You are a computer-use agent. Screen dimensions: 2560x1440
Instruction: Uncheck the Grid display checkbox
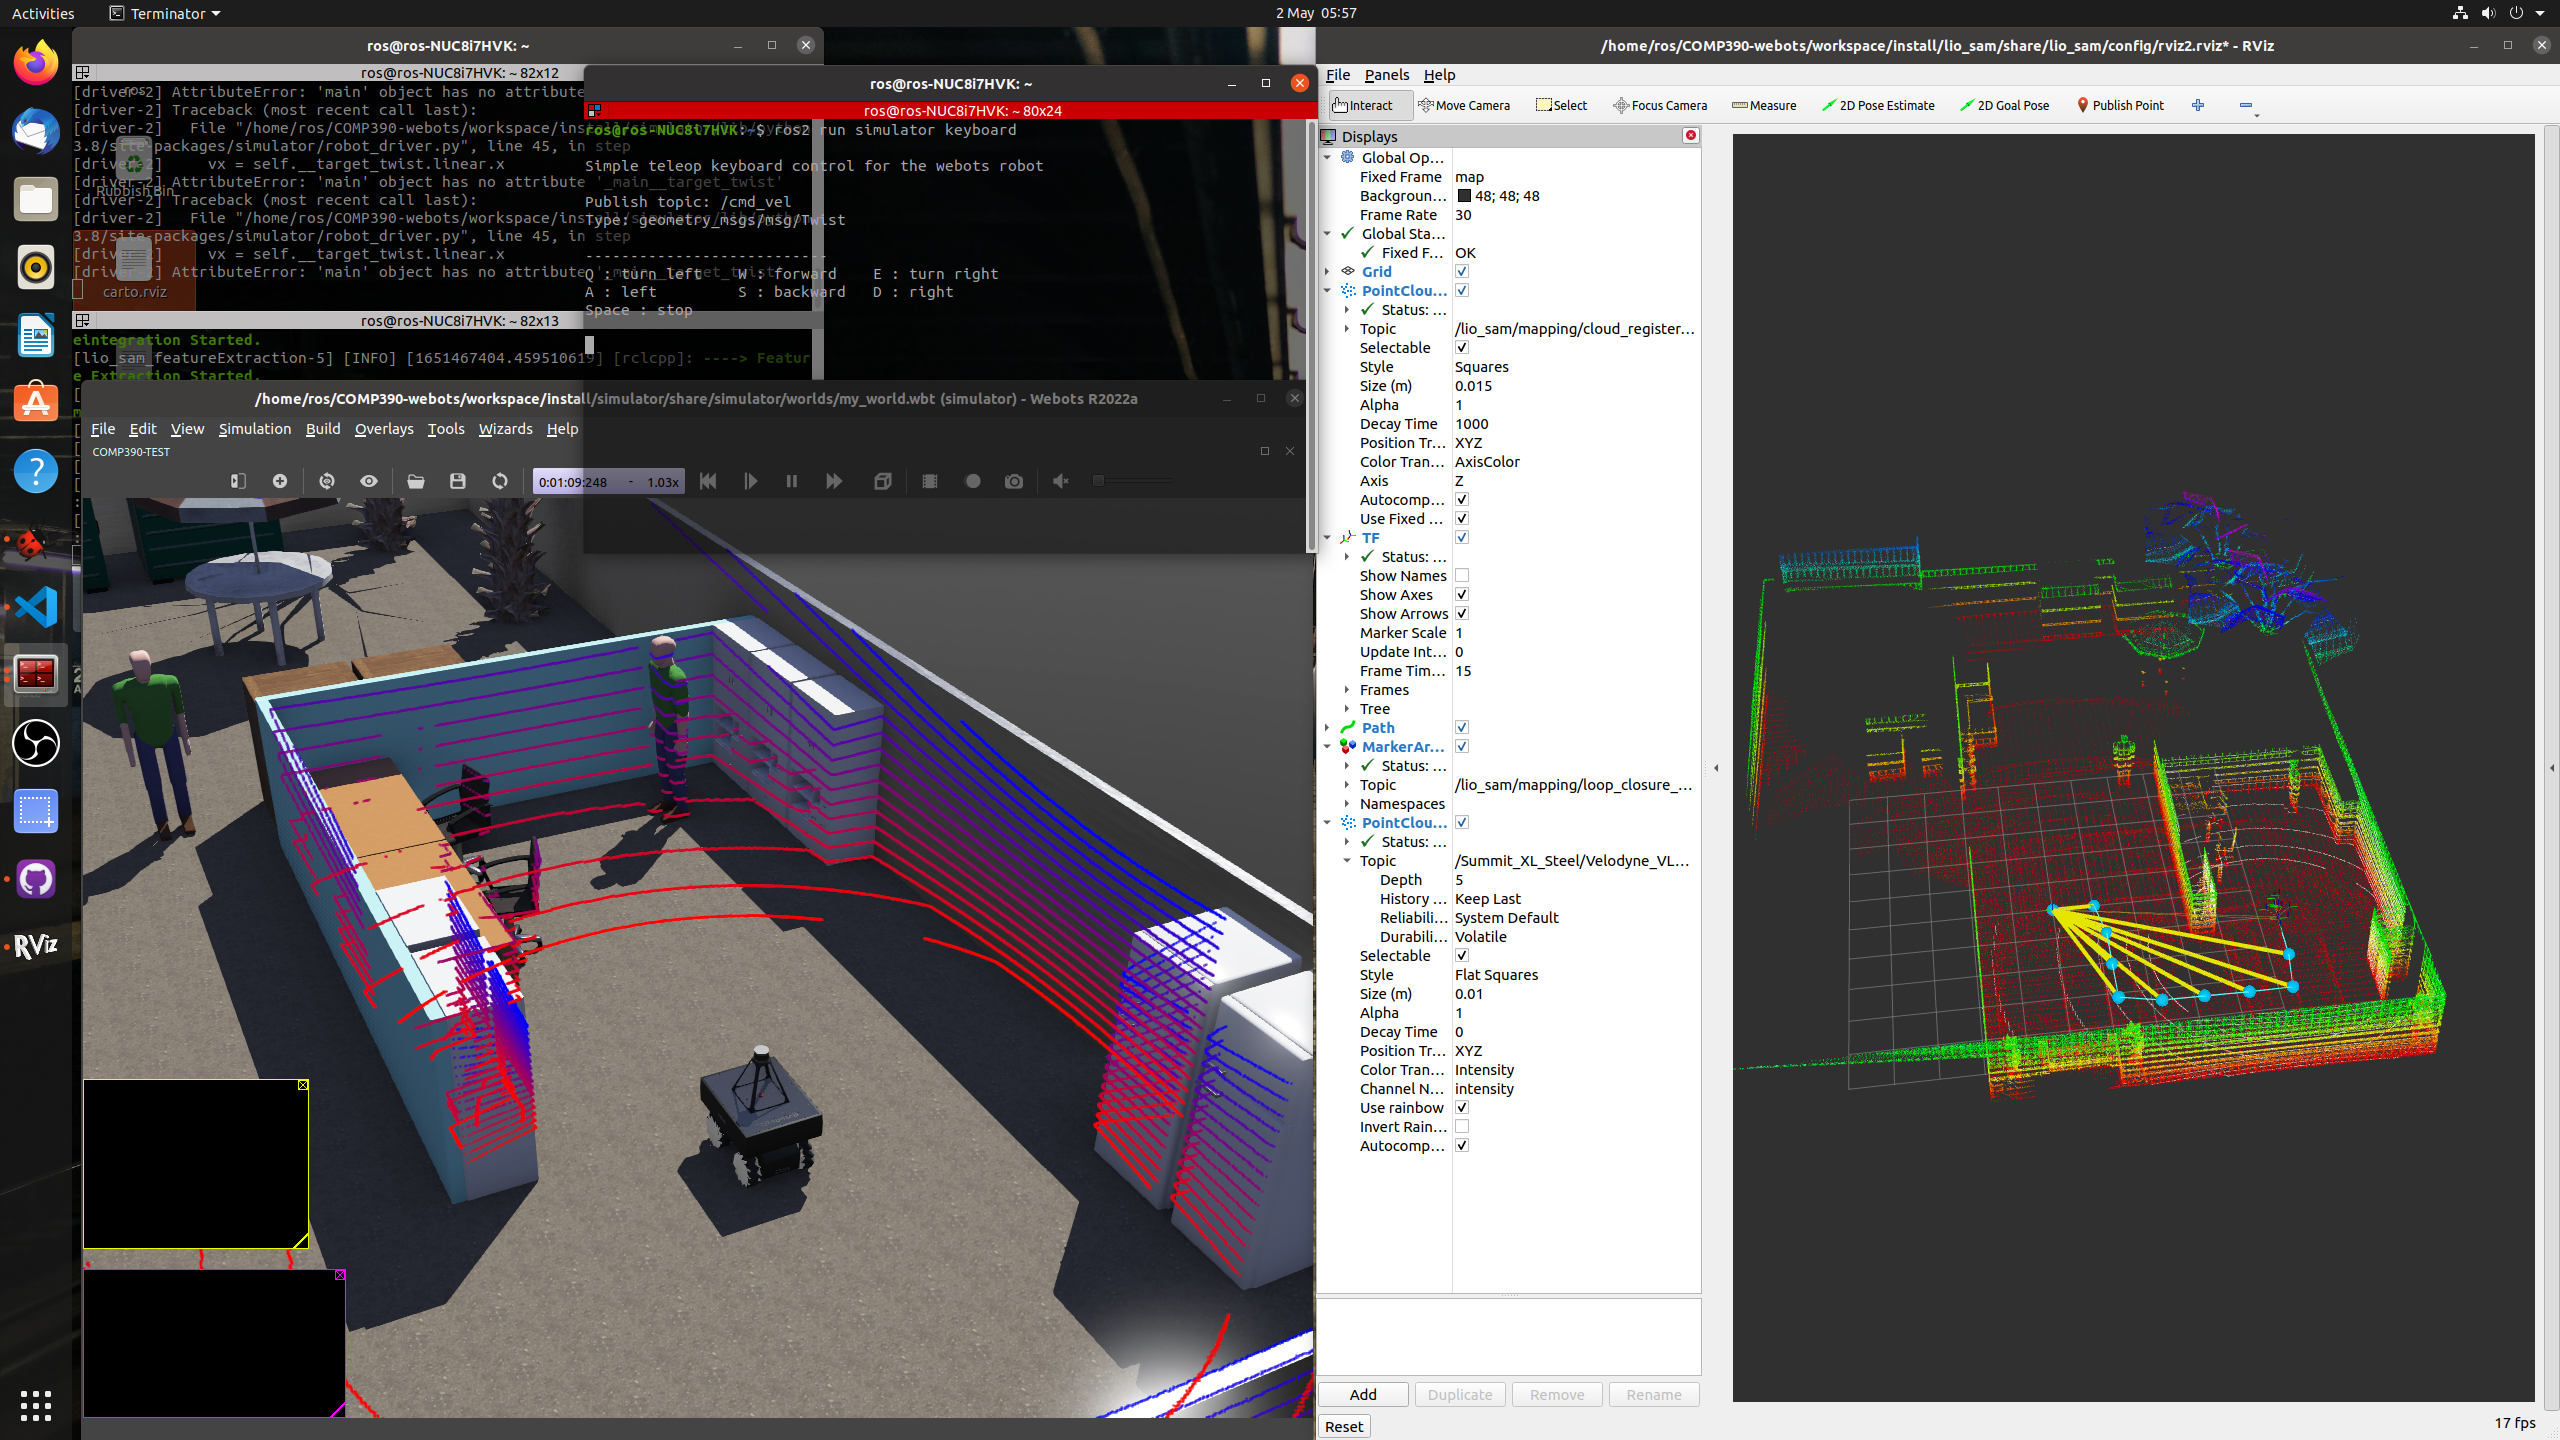1462,272
